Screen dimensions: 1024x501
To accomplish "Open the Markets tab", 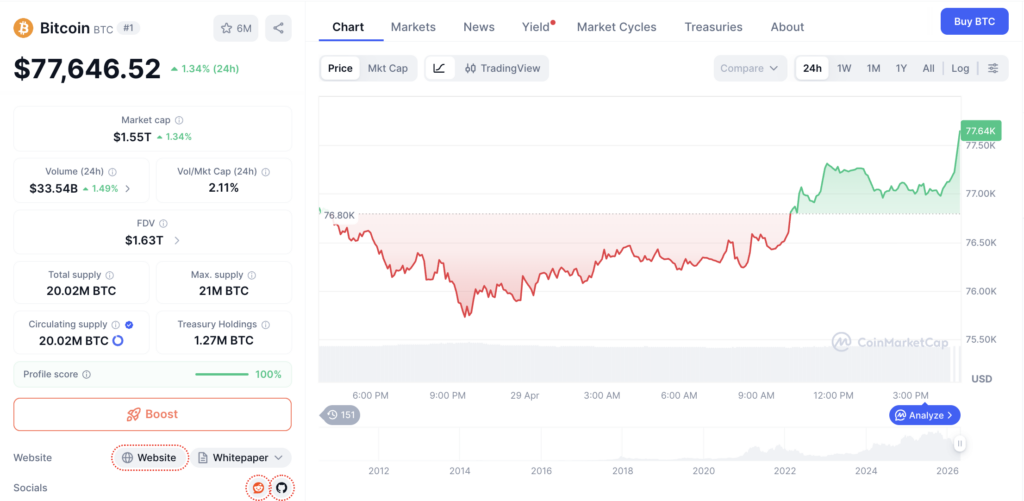I will coord(413,27).
